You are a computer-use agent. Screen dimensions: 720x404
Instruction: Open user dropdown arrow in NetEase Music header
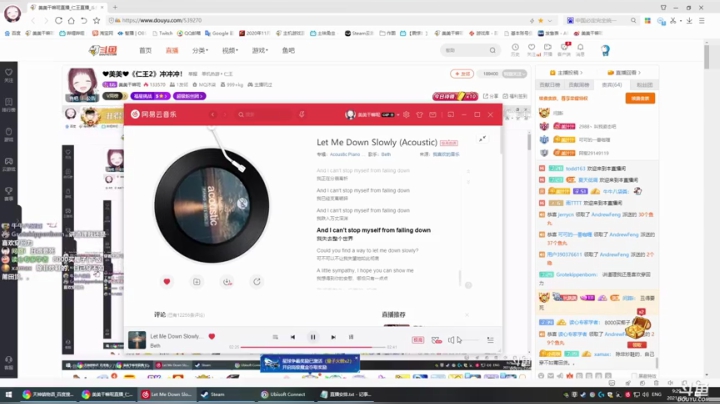[398, 114]
